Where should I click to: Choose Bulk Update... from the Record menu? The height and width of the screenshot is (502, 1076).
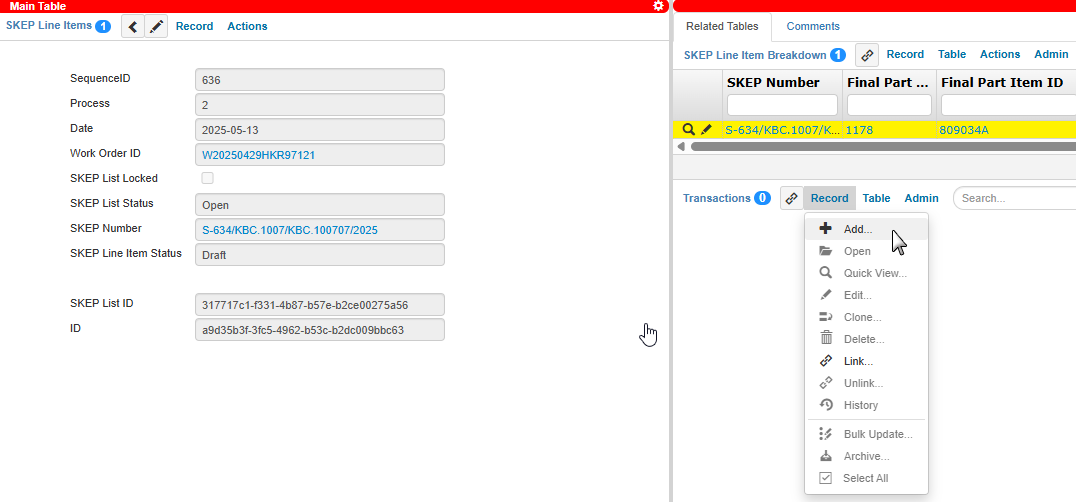[x=866, y=435]
